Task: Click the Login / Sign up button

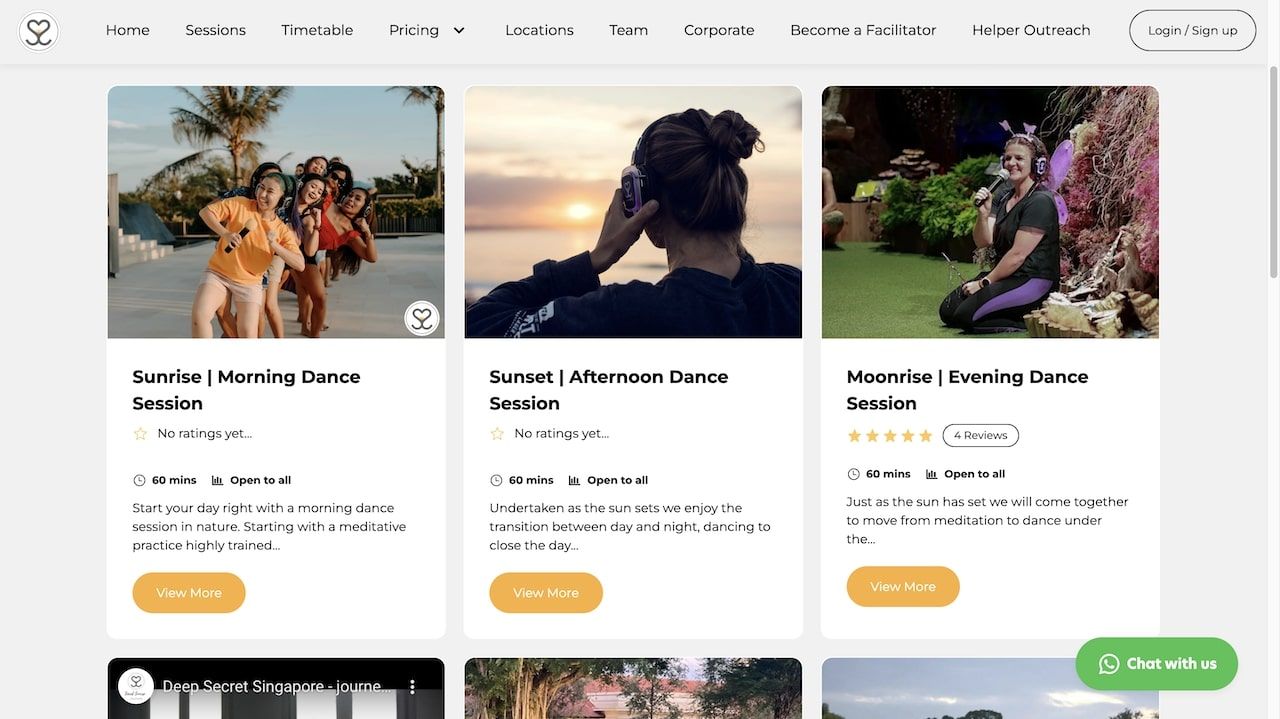Action: tap(1193, 30)
